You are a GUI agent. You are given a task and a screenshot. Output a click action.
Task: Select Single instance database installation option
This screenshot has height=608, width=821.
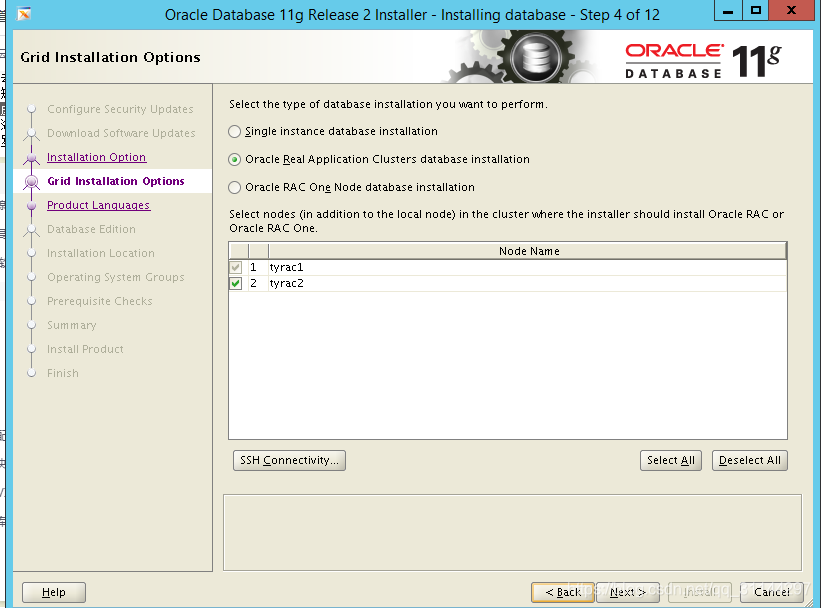coord(235,131)
